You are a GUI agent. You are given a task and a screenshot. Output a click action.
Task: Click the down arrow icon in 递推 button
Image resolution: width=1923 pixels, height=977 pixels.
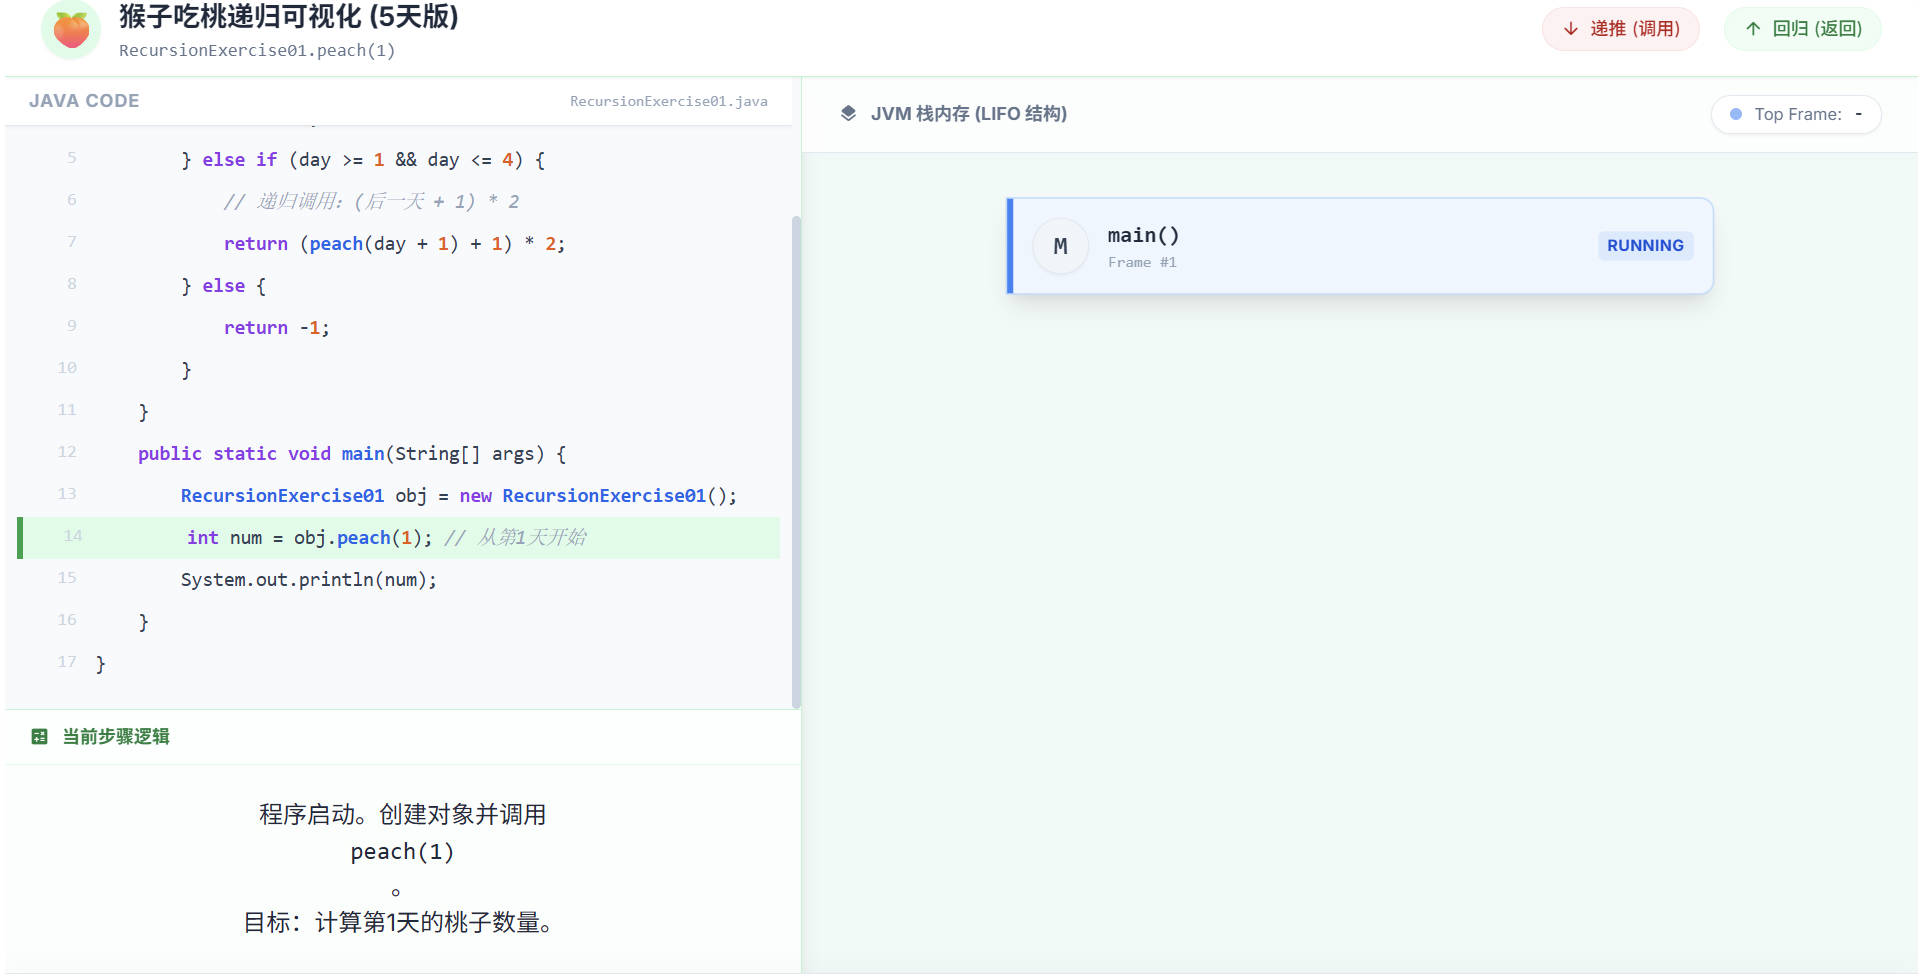(1571, 29)
